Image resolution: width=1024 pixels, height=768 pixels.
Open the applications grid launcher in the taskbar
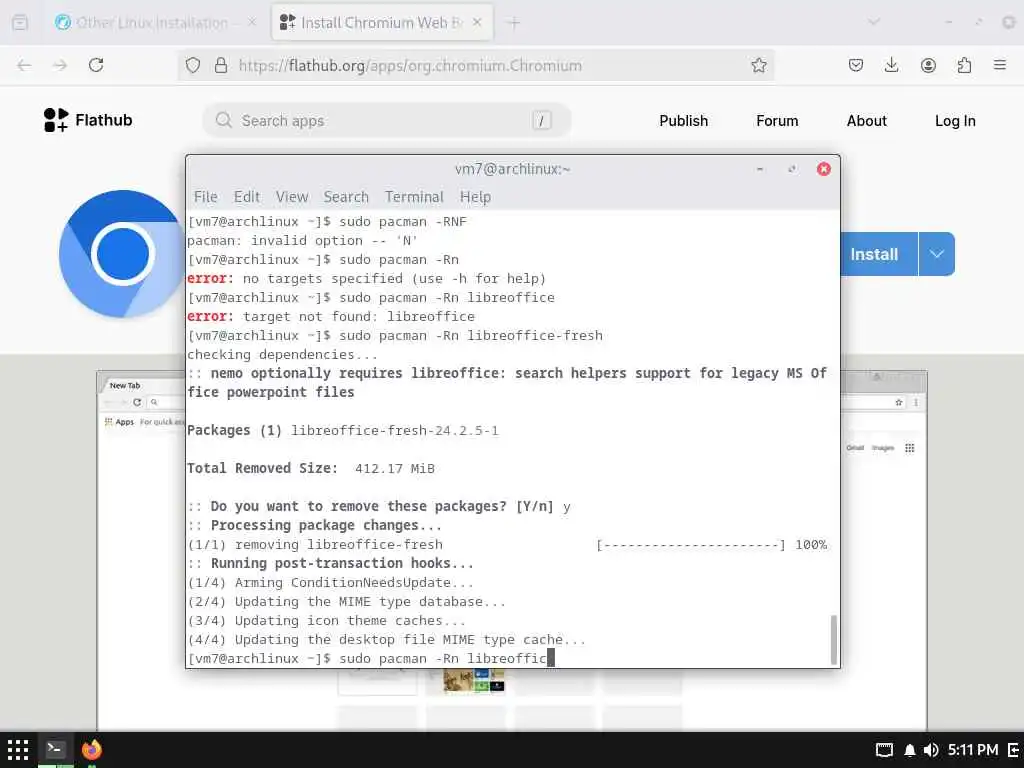coord(18,750)
